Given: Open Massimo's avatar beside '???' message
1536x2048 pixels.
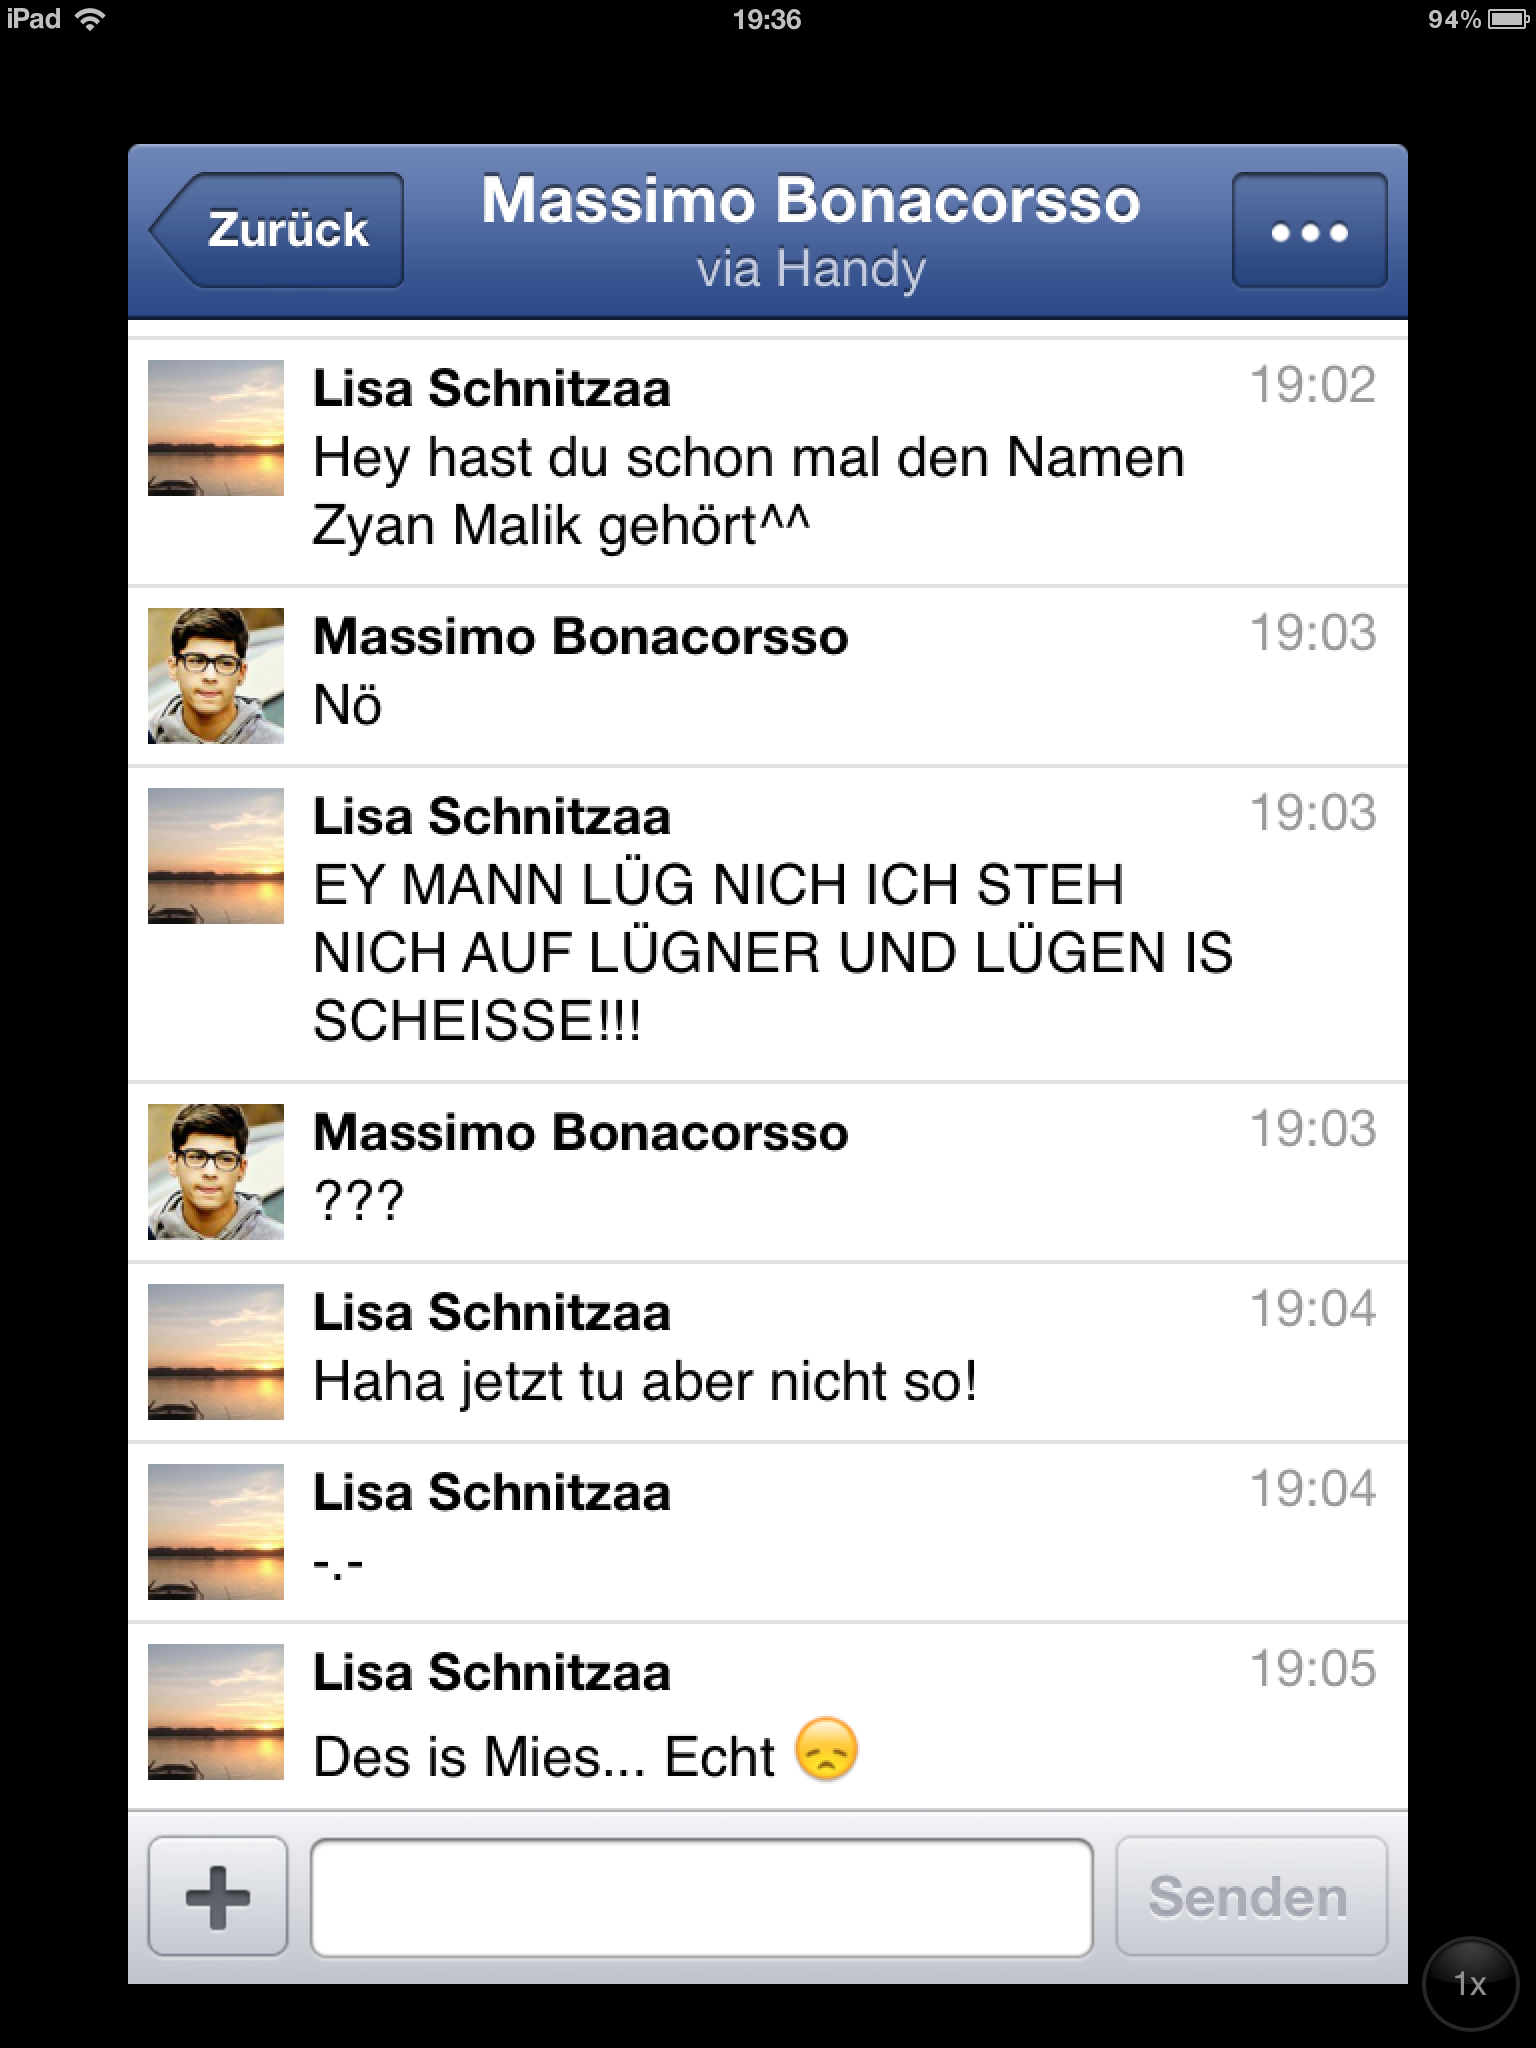Looking at the screenshot, I should tap(216, 1172).
